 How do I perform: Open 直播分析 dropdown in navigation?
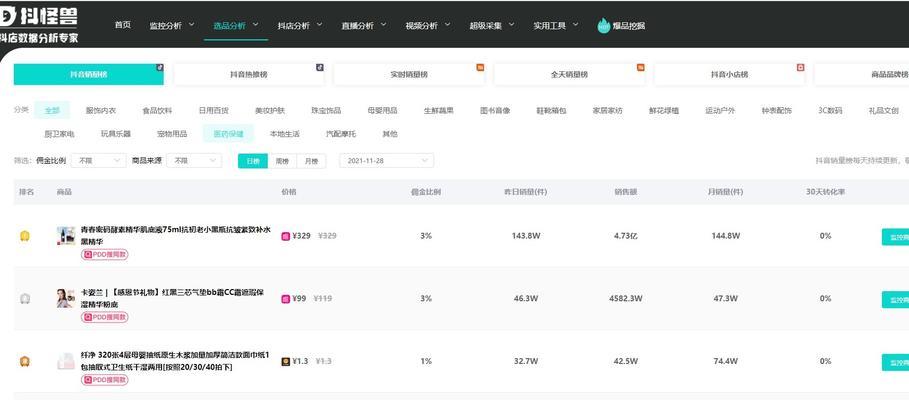[x=364, y=26]
